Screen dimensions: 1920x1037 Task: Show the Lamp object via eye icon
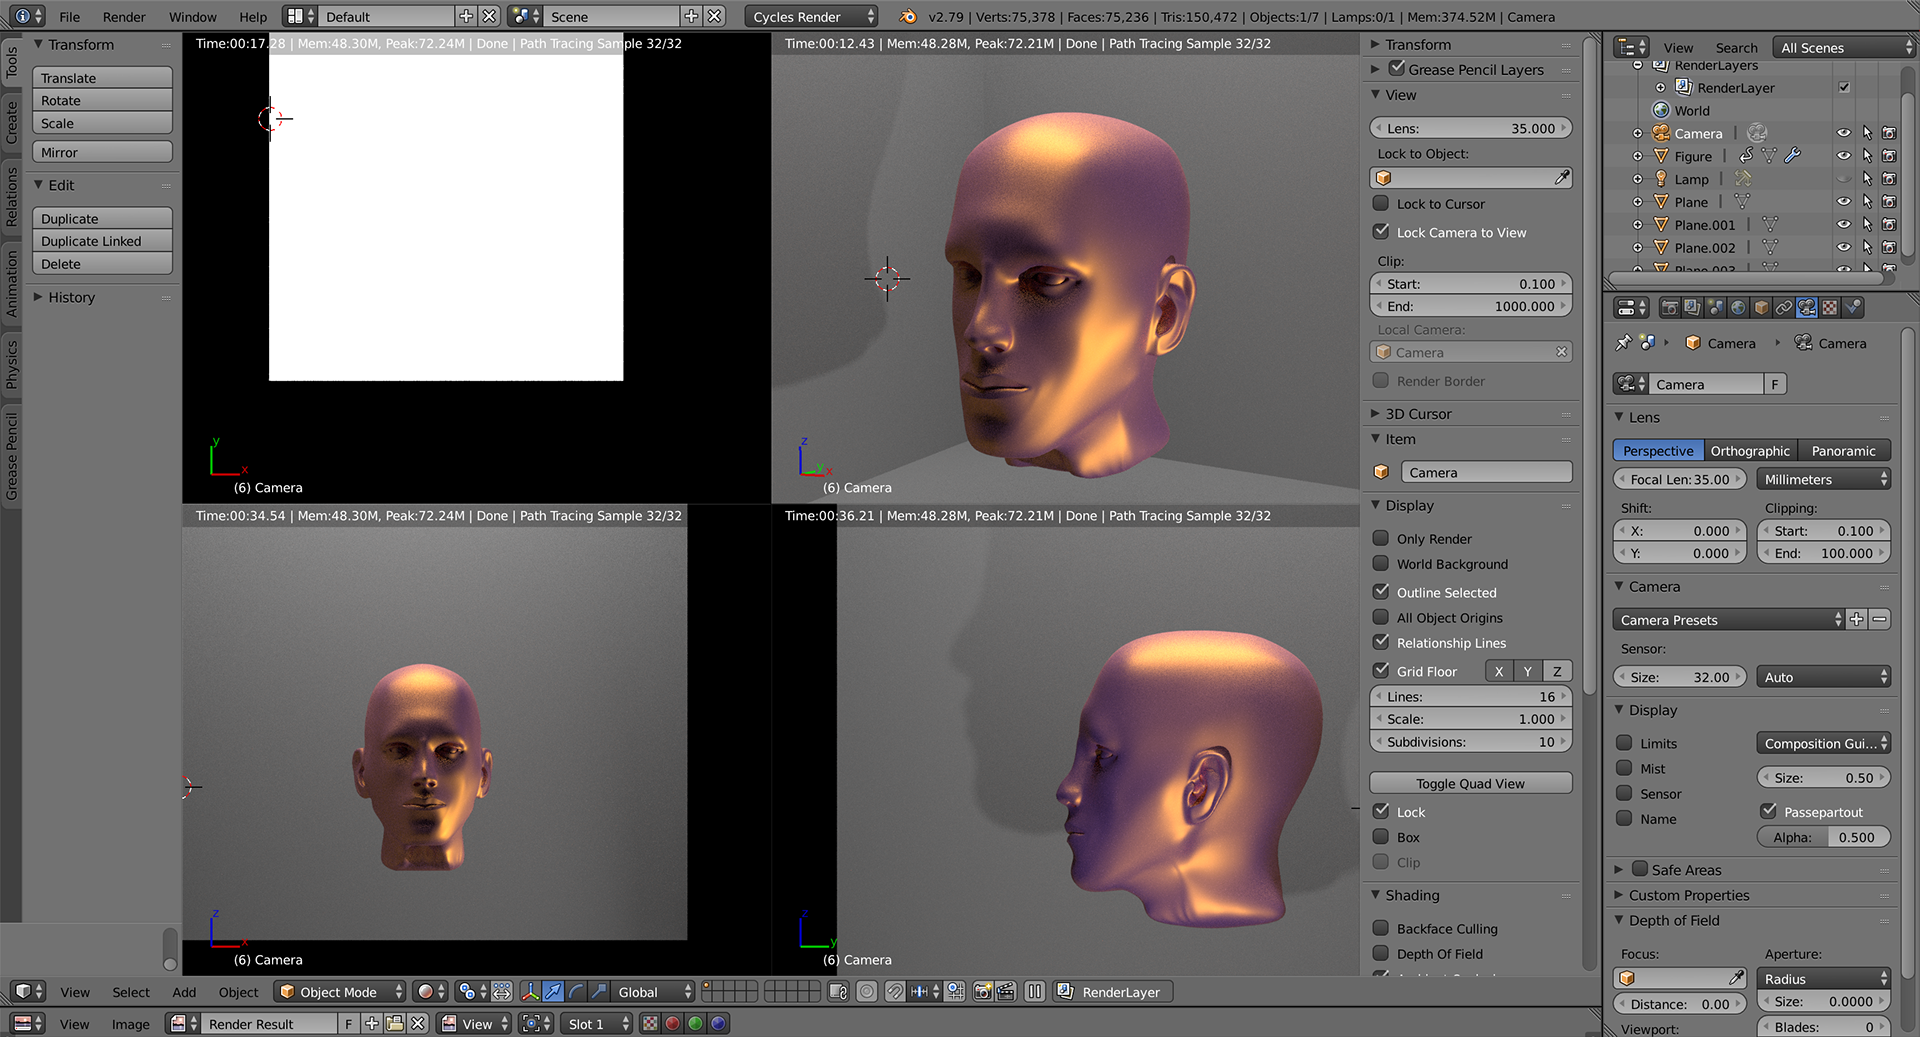click(1843, 179)
